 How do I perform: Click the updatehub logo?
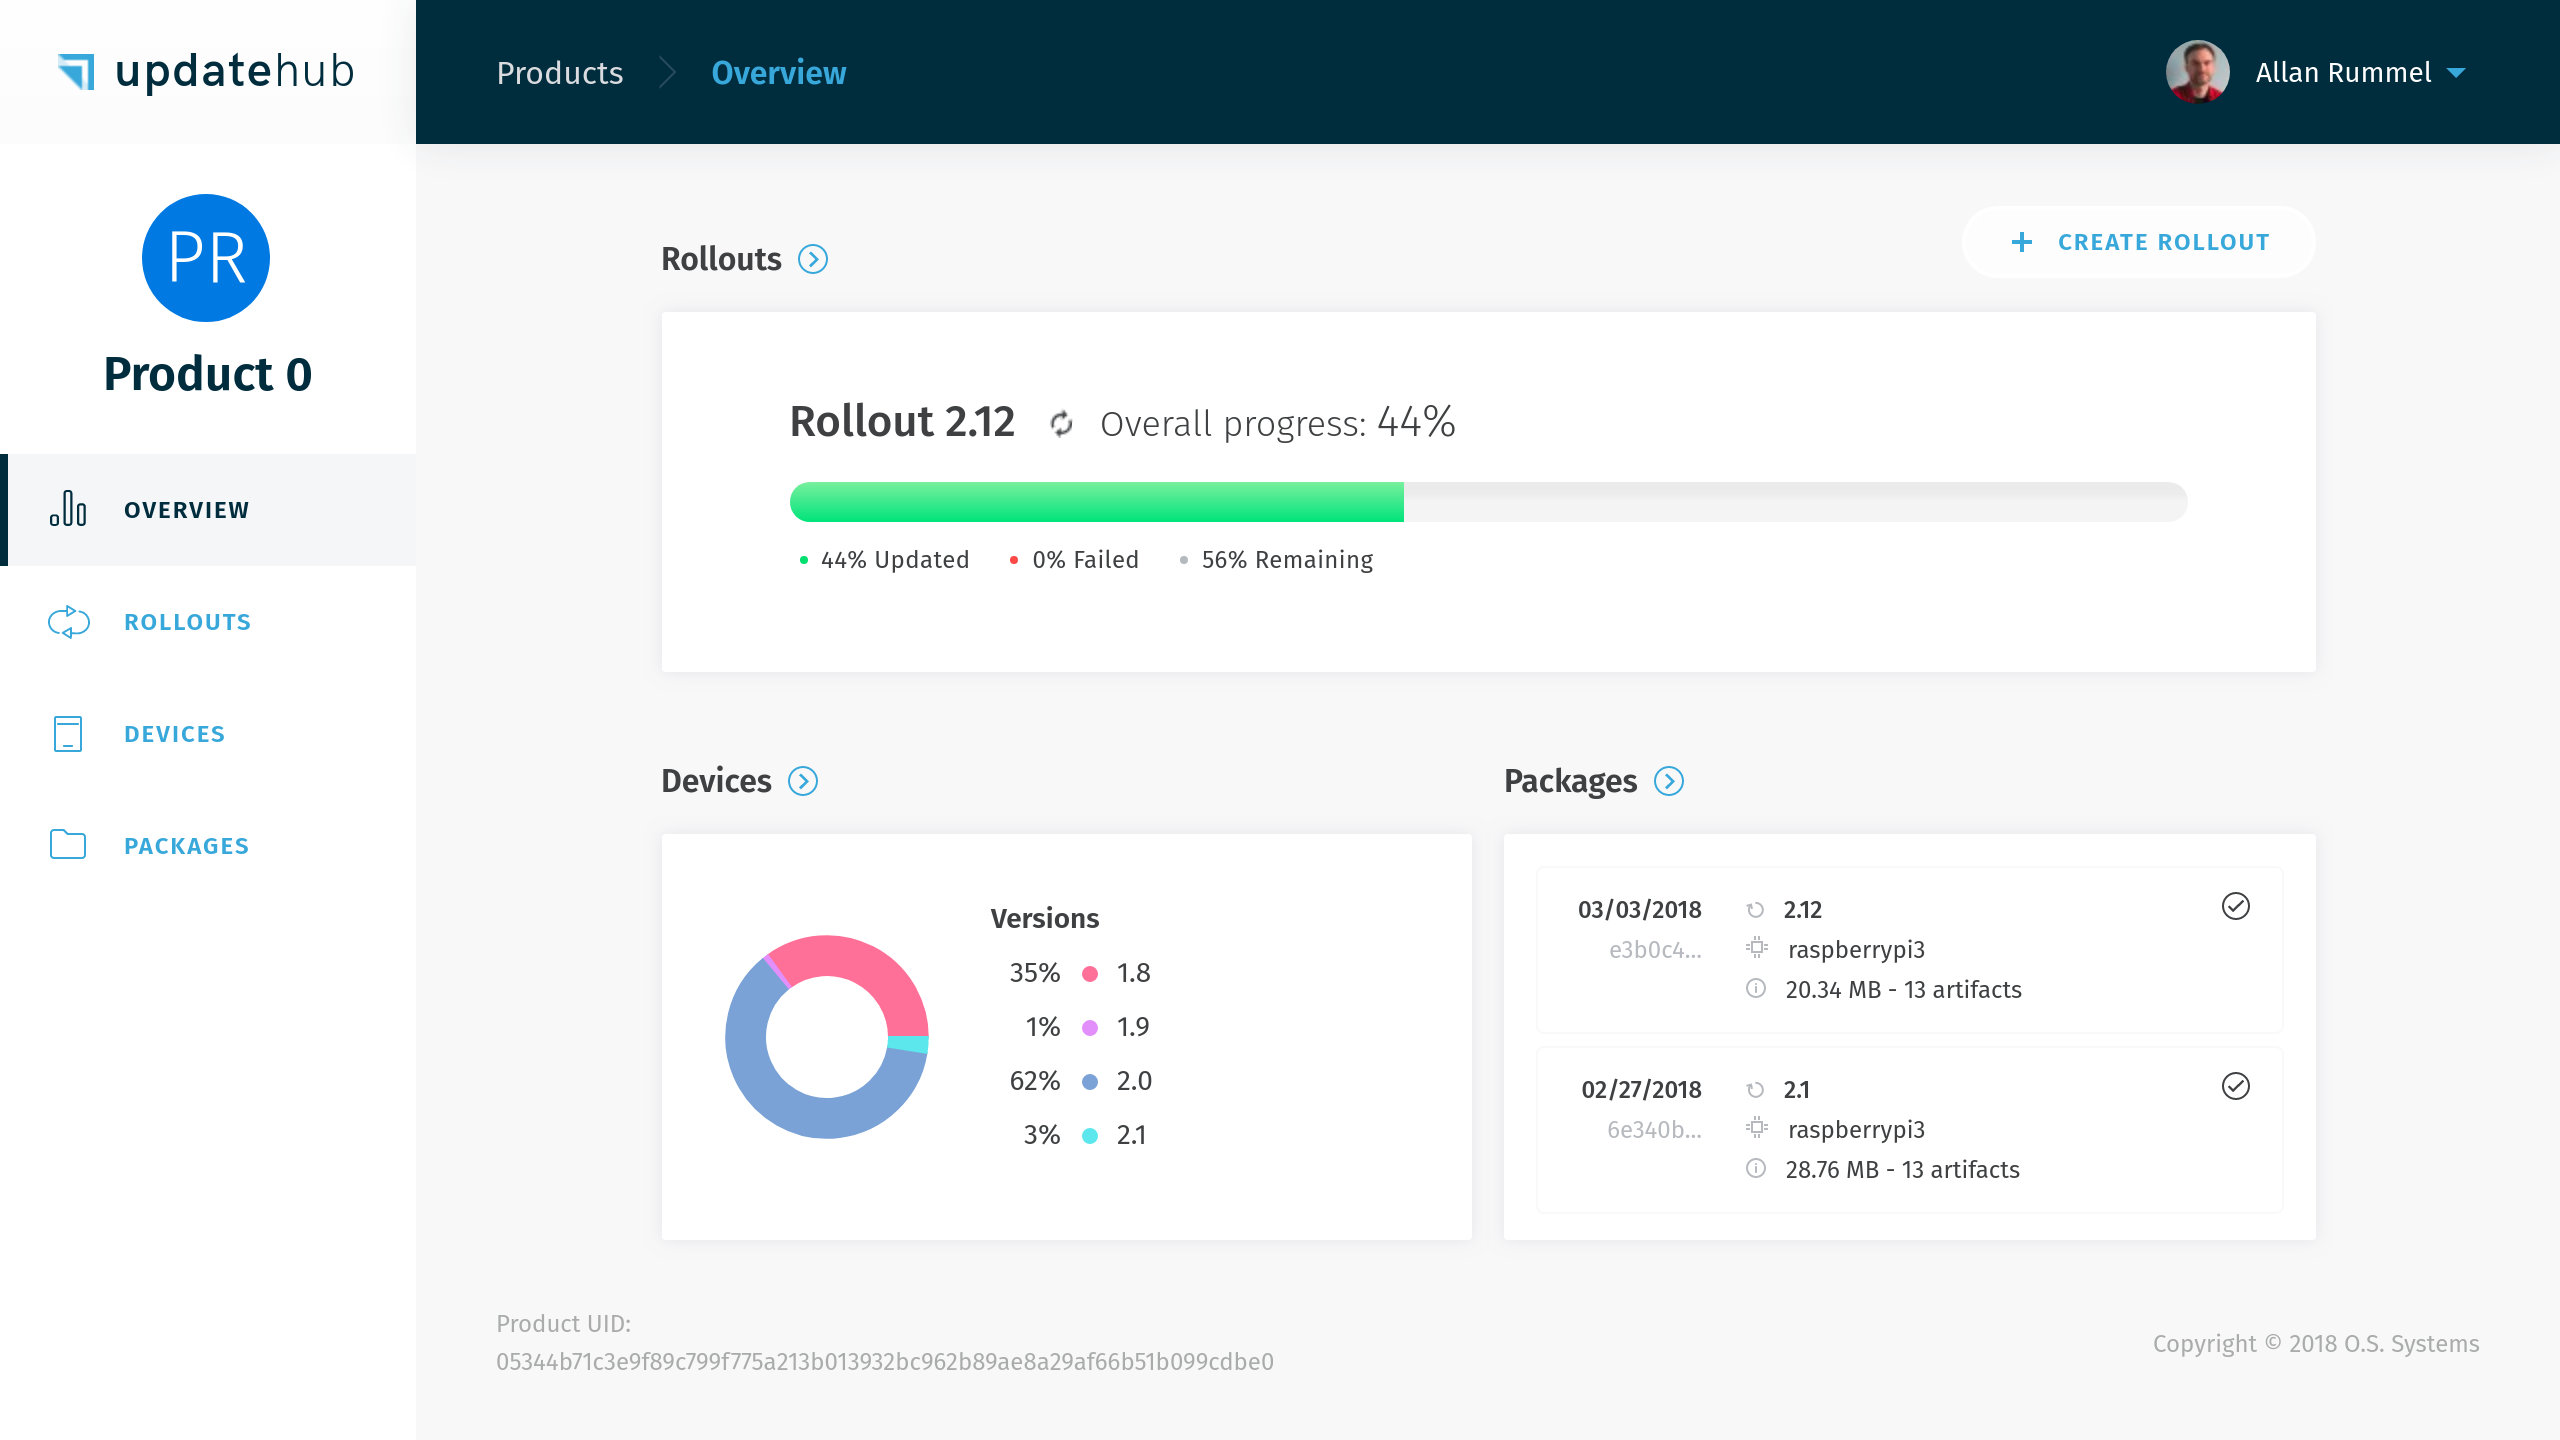205,70
